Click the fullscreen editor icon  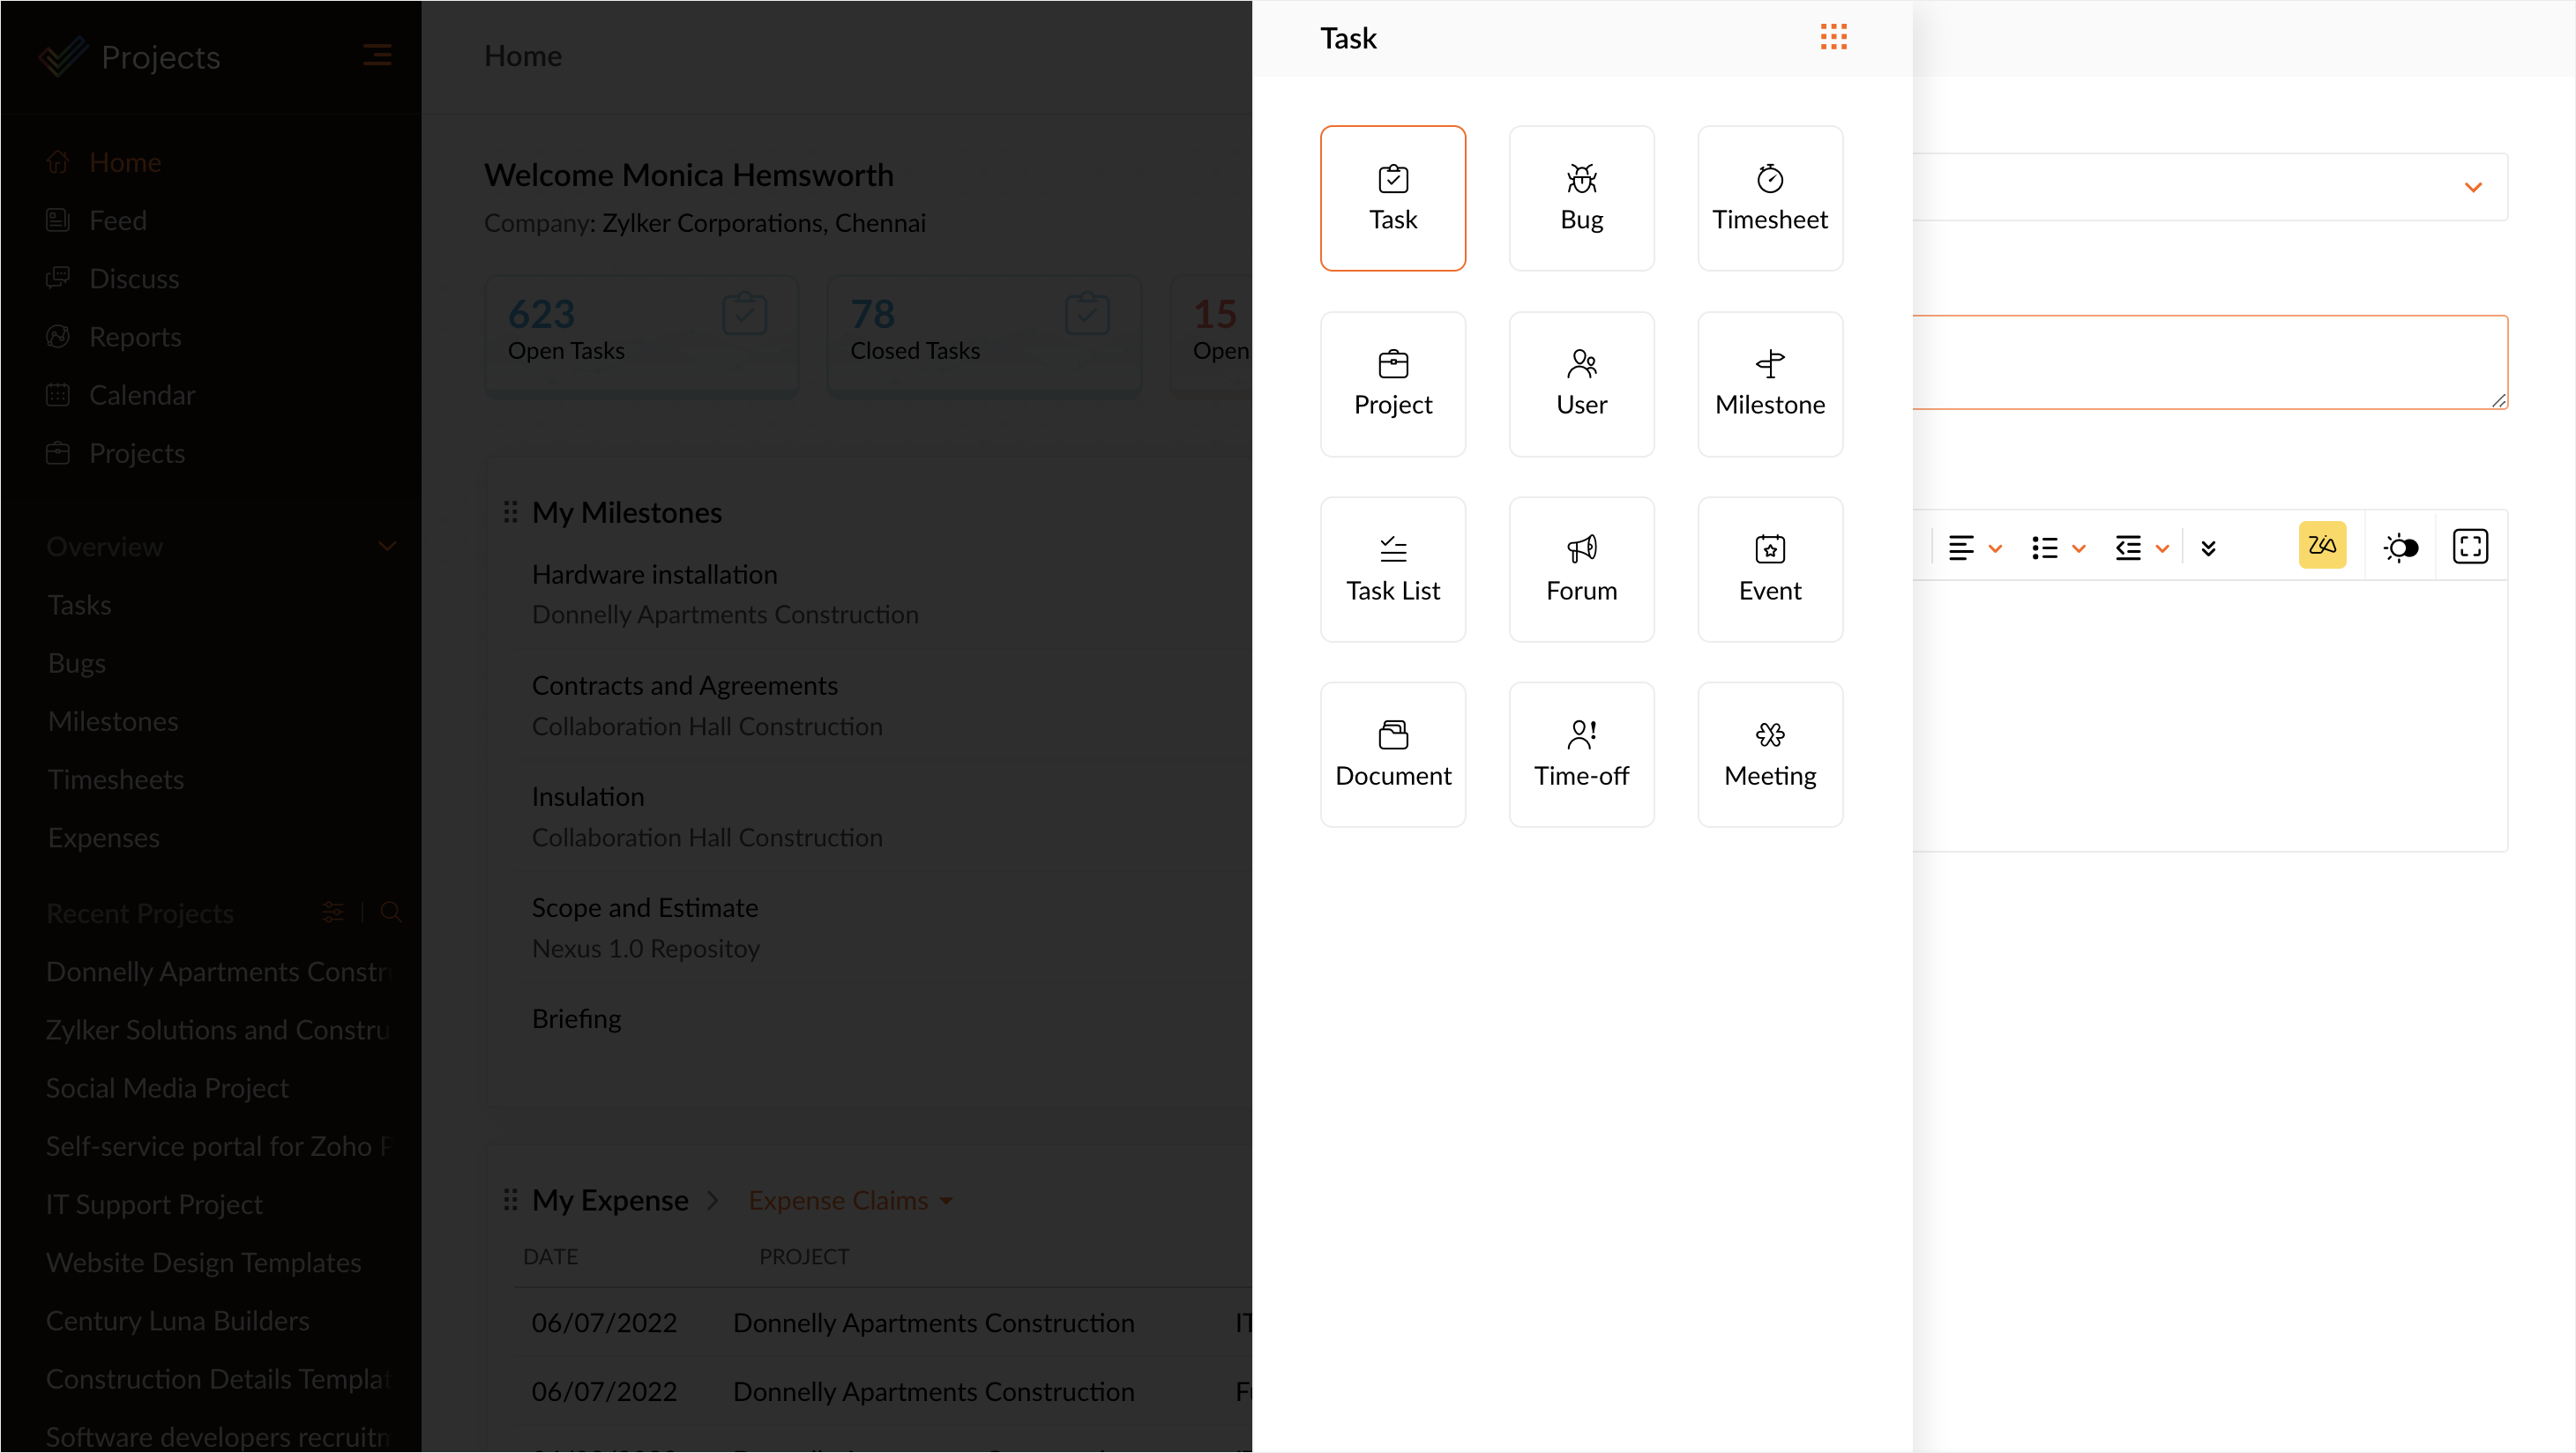click(2469, 546)
